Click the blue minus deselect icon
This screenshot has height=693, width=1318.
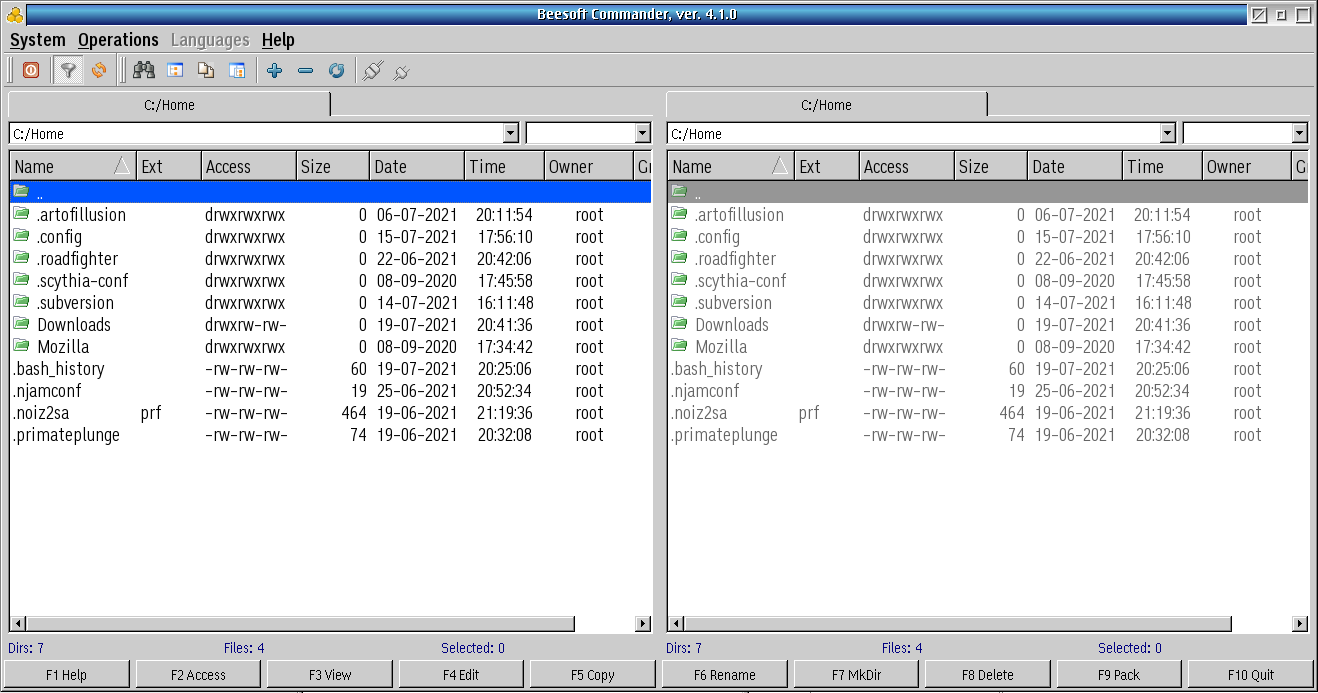click(306, 70)
